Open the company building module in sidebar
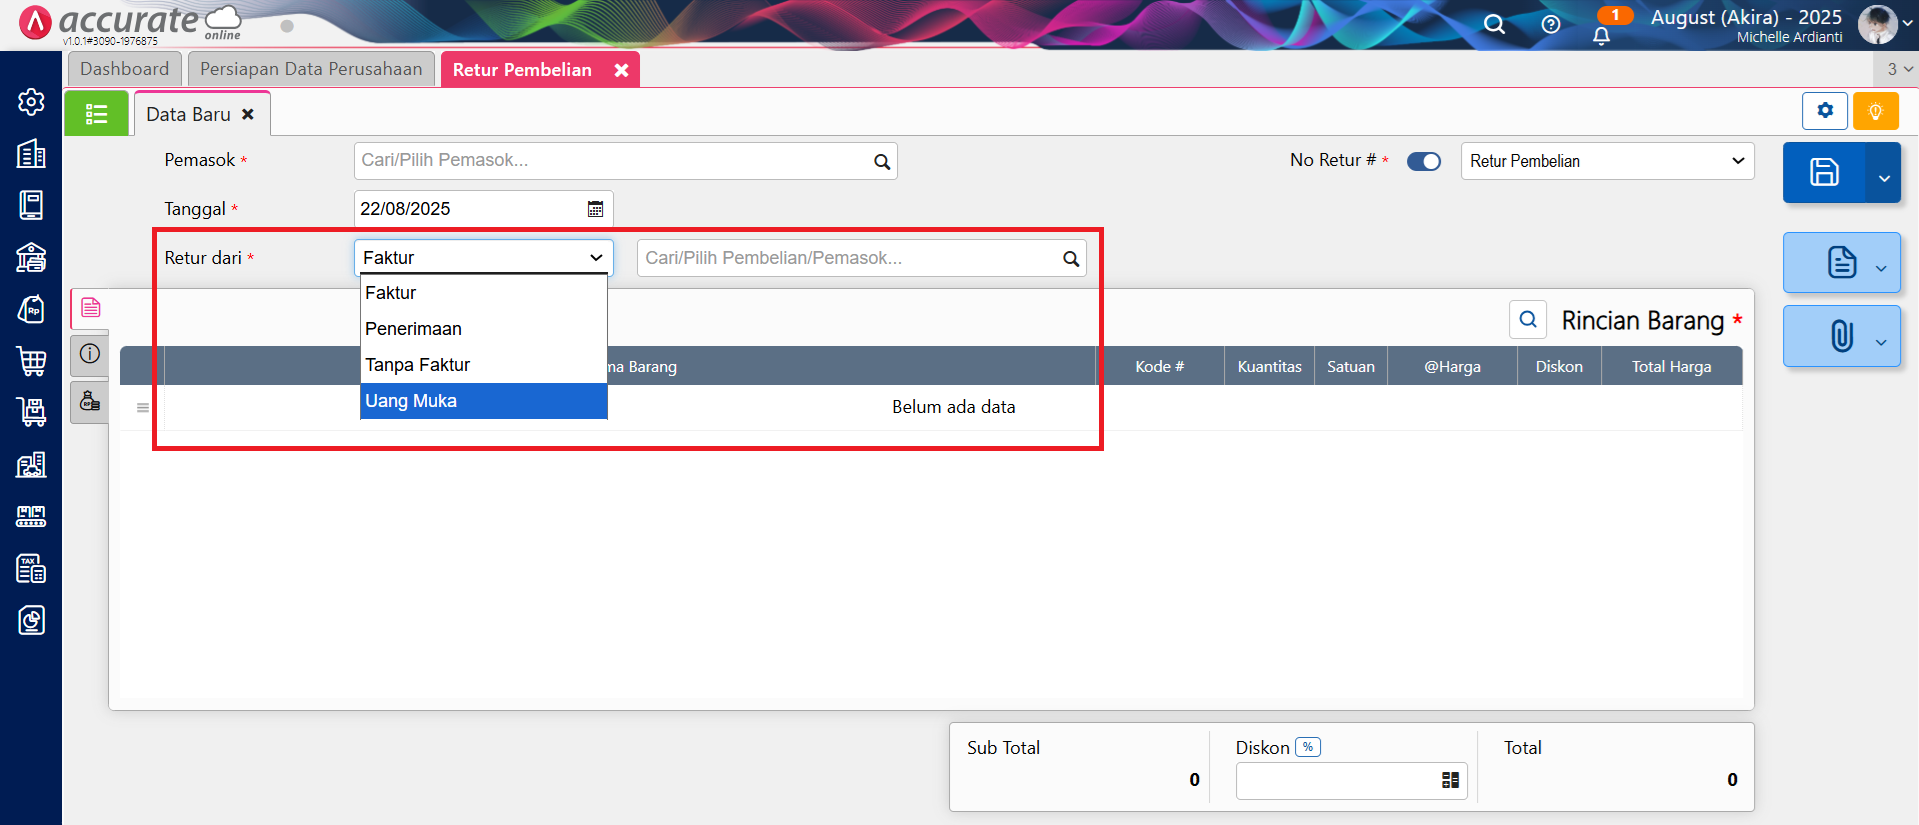 [31, 153]
